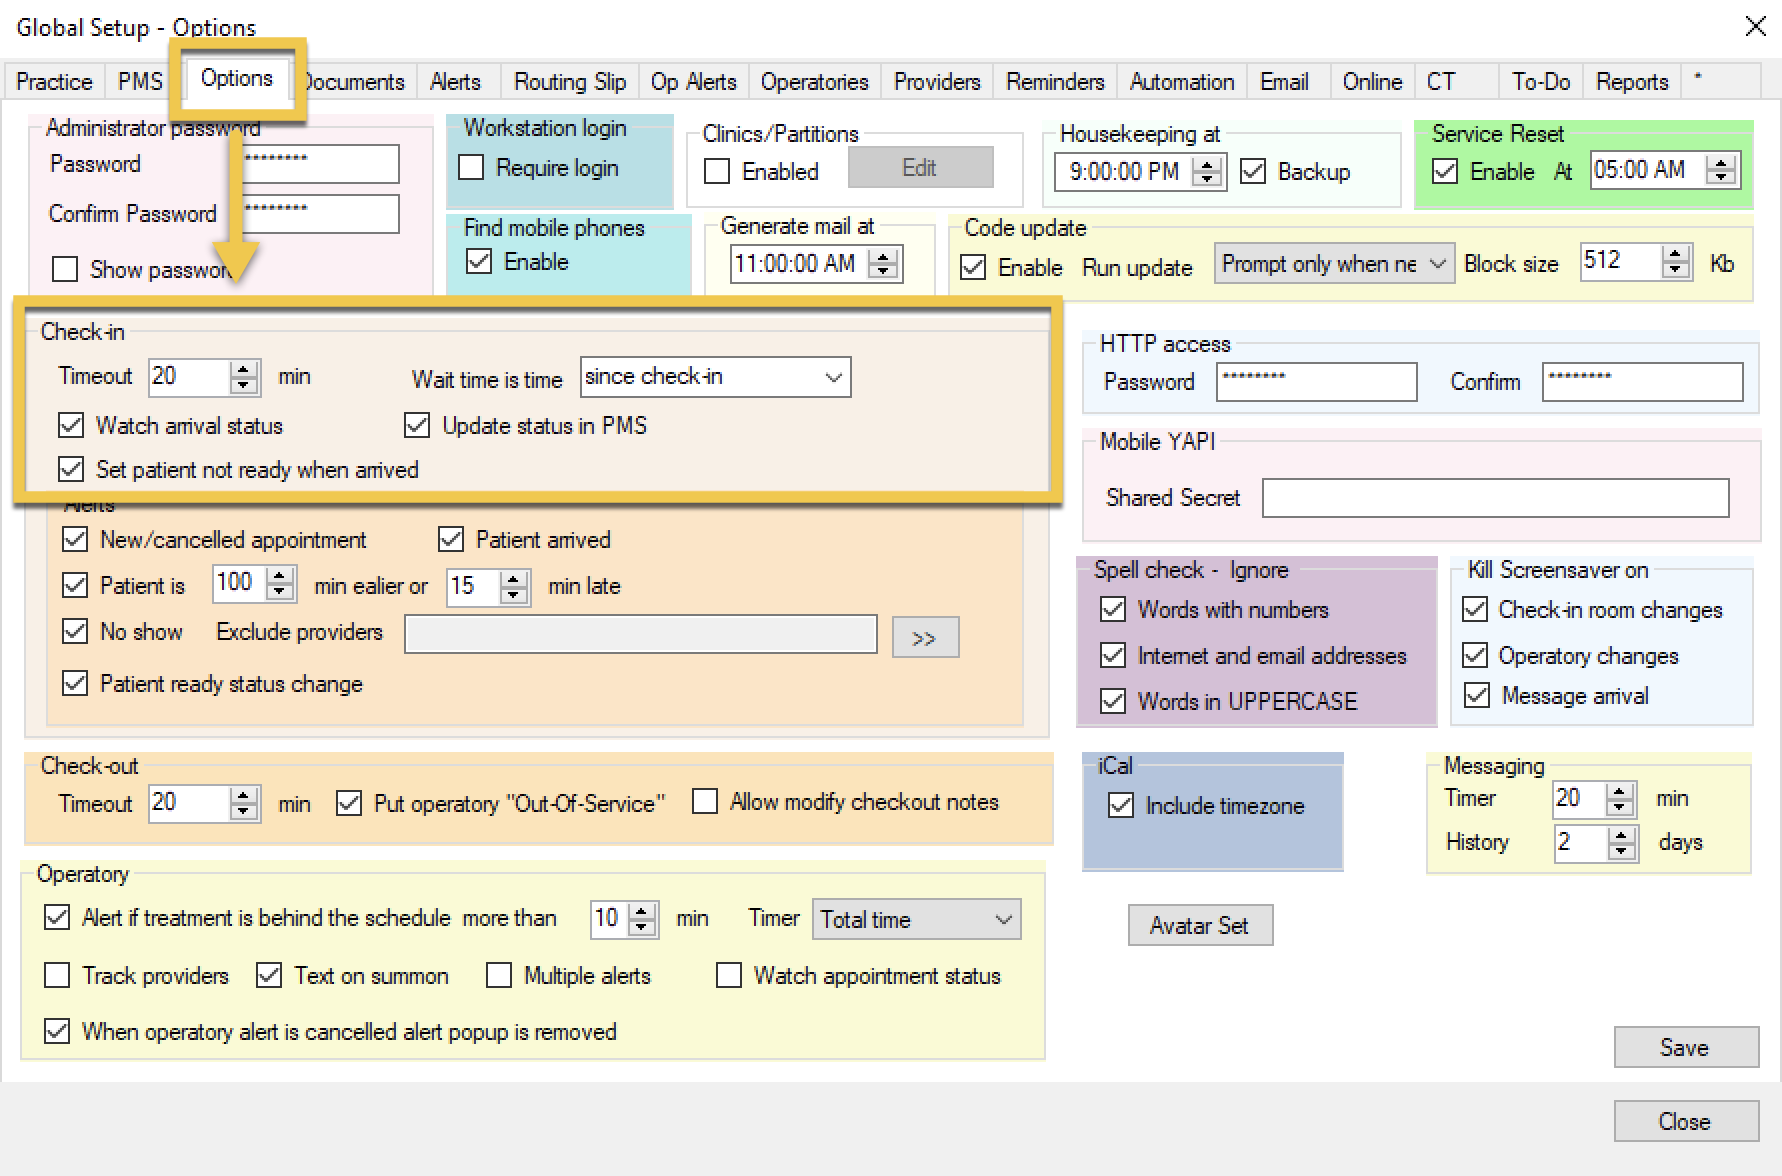Adjust Messaging History days stepper
1782x1176 pixels.
coord(1621,843)
